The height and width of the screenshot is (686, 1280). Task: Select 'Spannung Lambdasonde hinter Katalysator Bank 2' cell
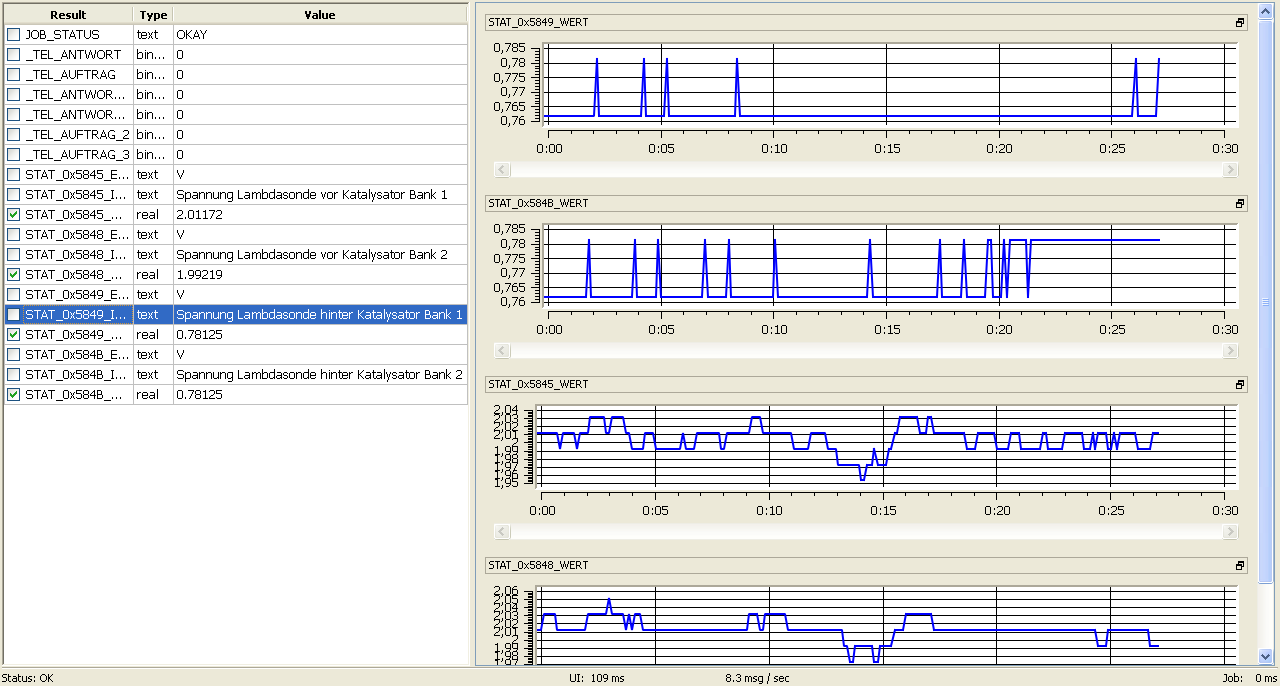319,374
